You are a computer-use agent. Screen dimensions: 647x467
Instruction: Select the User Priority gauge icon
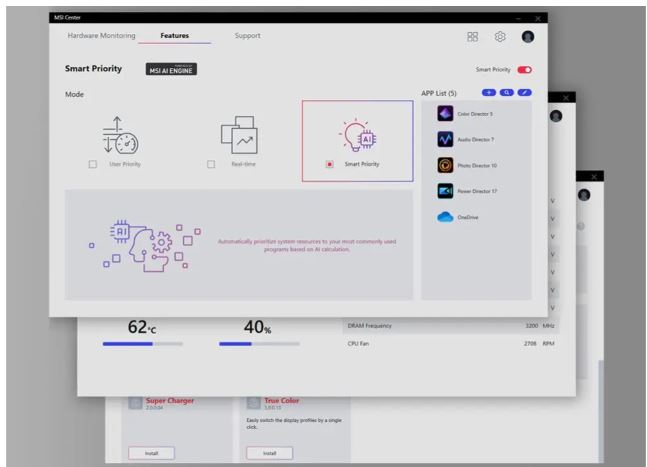tap(120, 135)
